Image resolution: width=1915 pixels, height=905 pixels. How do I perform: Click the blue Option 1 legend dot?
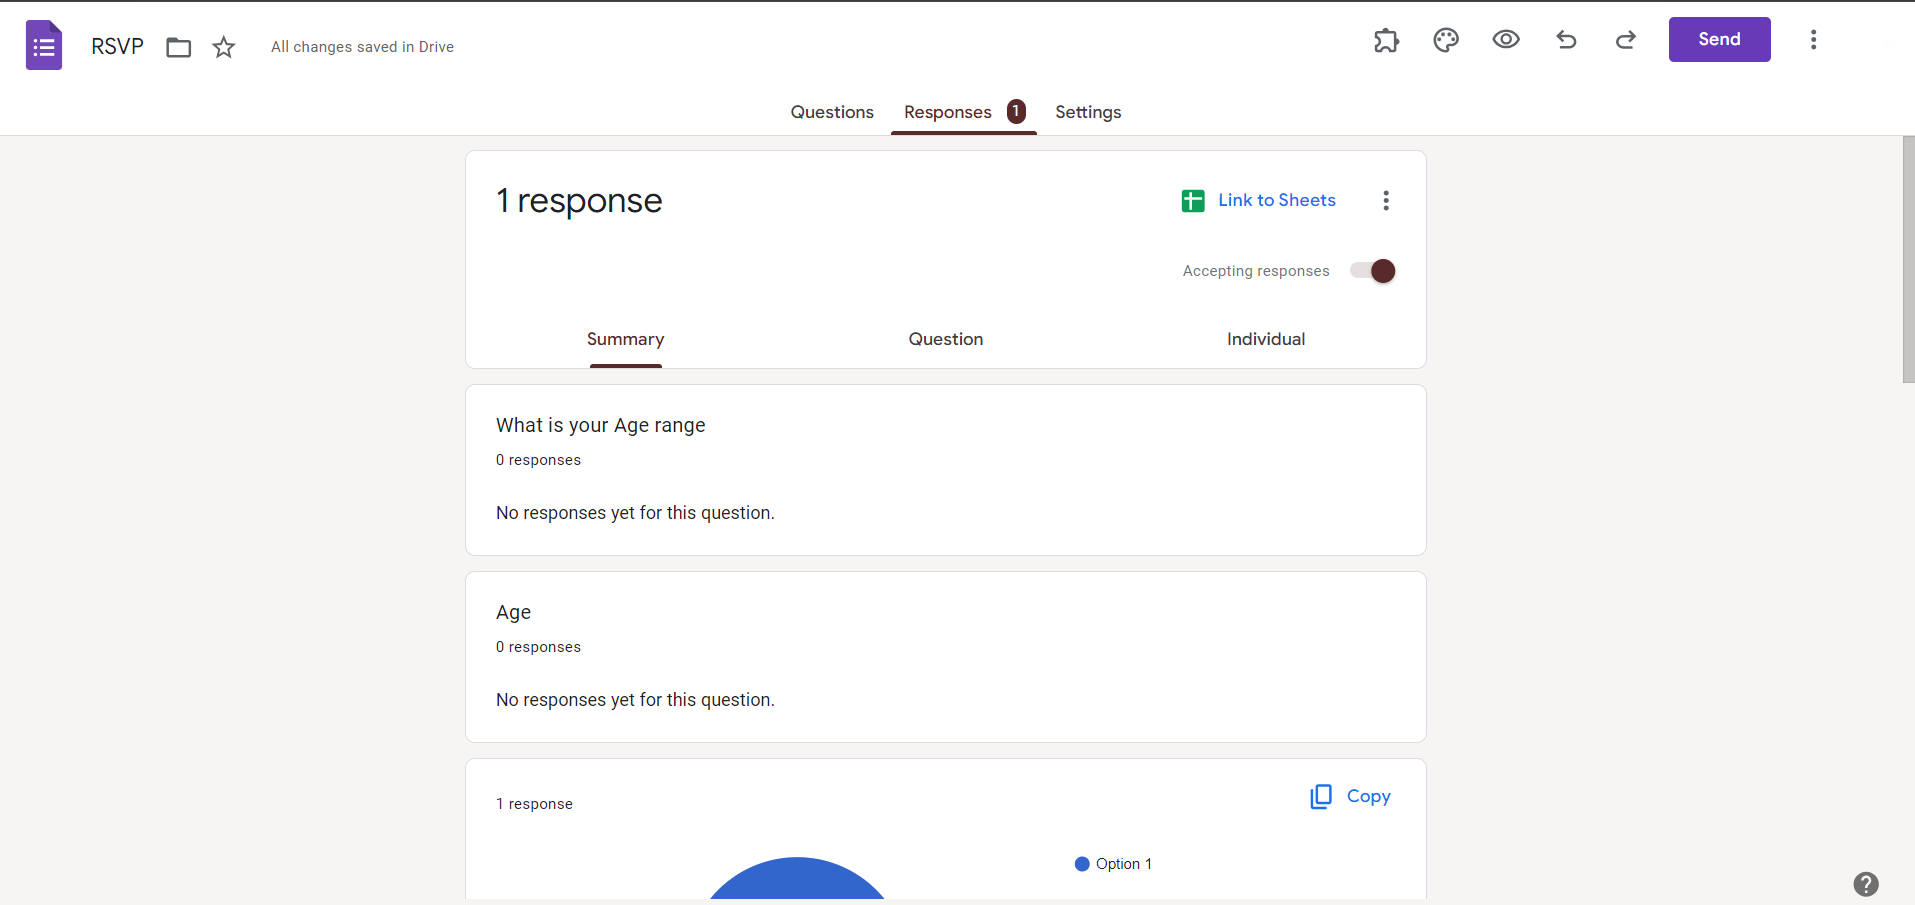(x=1082, y=864)
